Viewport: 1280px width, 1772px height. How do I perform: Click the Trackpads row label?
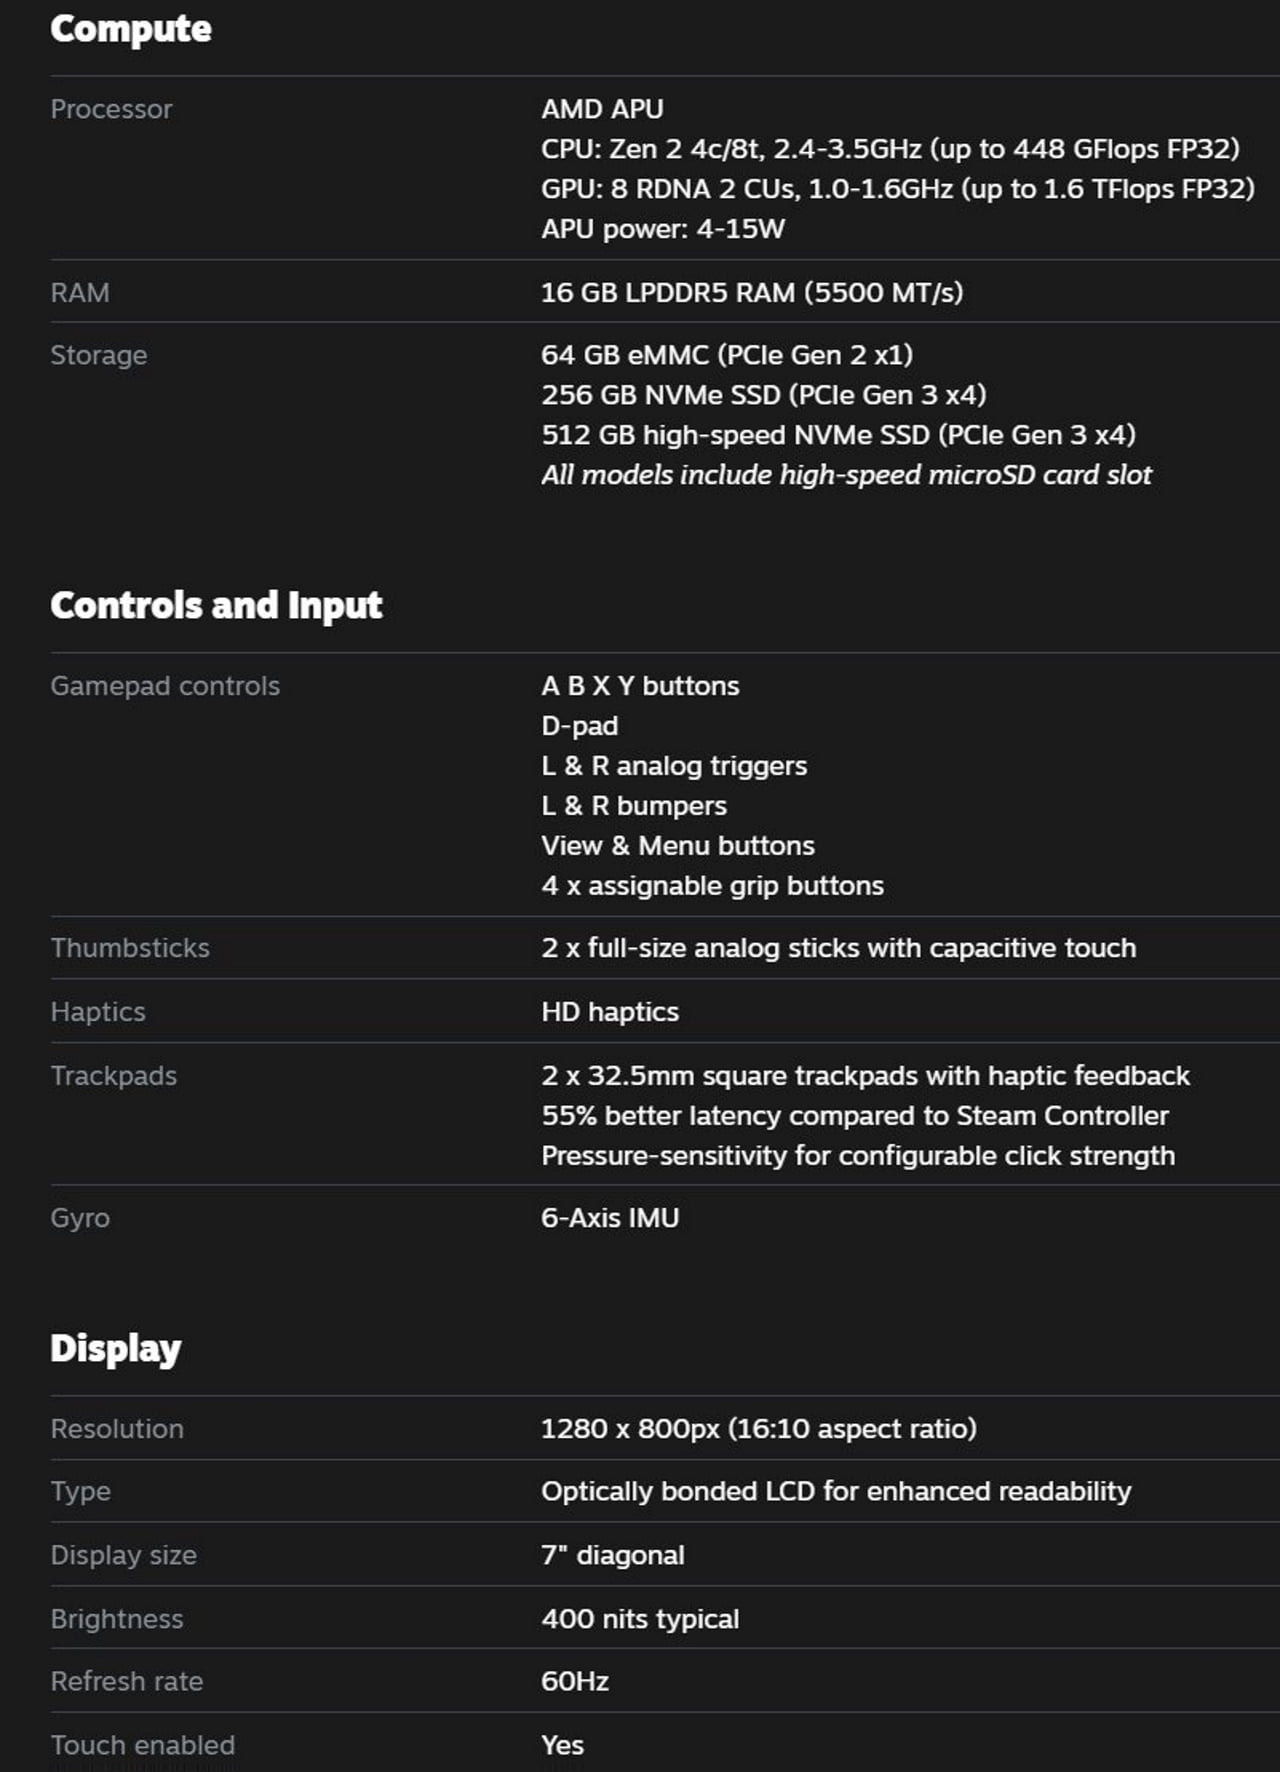click(x=113, y=1076)
